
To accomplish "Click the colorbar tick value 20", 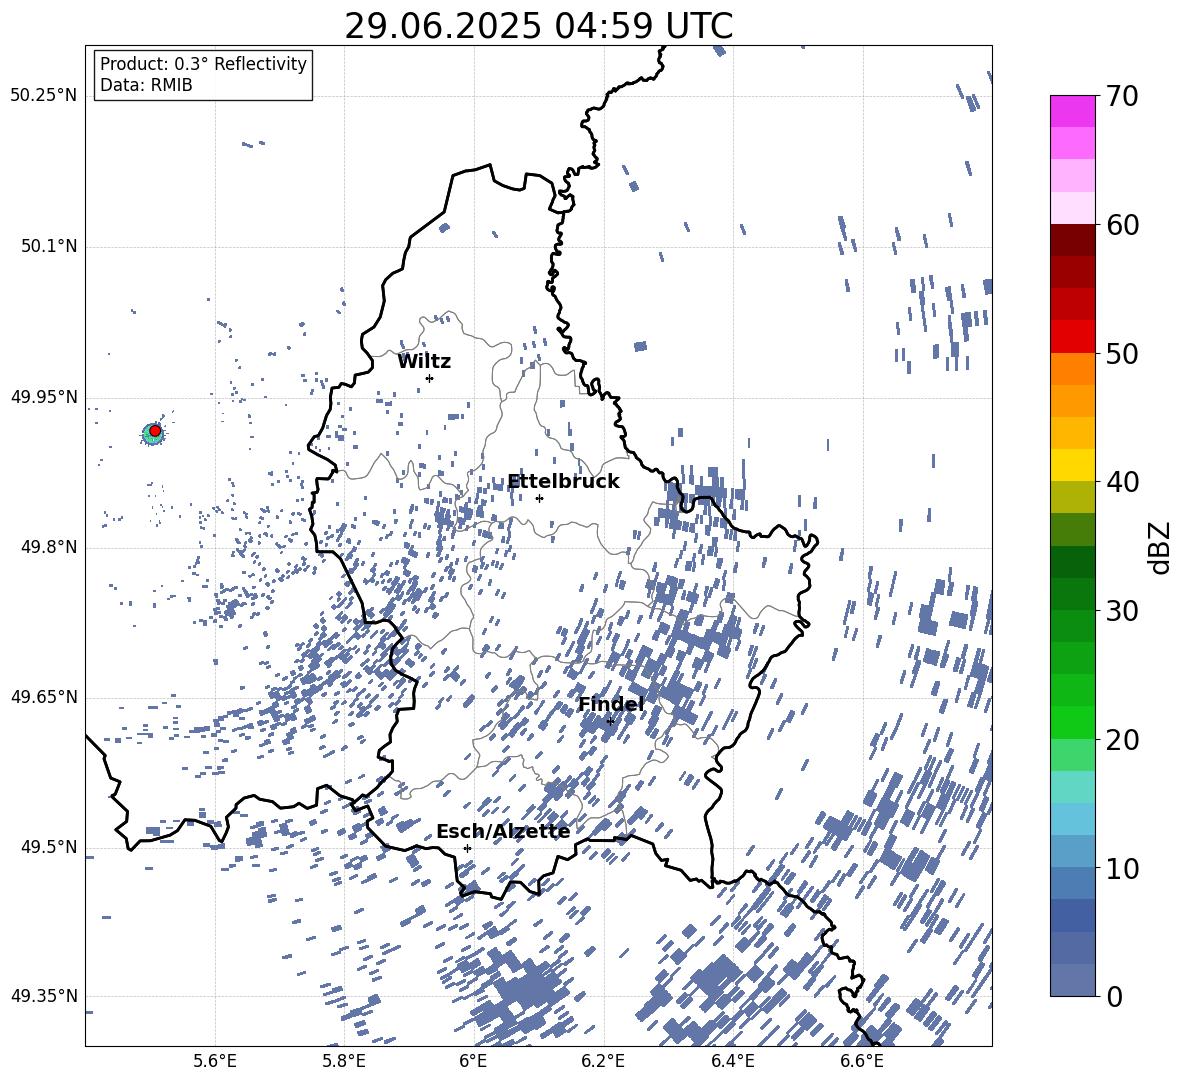I will coord(1122,740).
